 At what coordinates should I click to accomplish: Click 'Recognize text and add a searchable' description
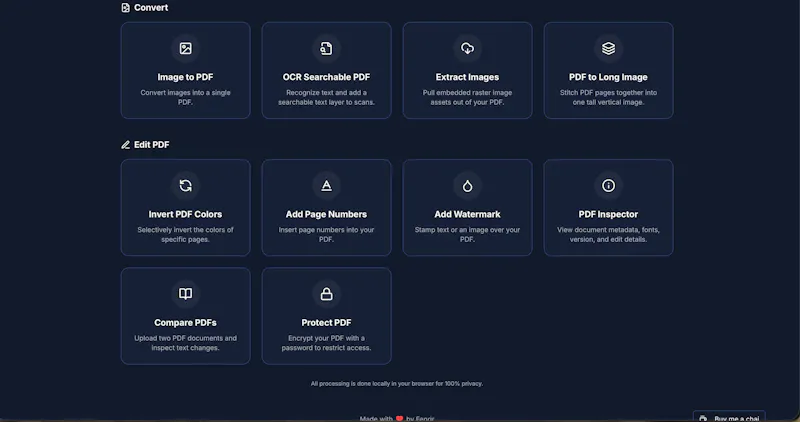pos(326,97)
